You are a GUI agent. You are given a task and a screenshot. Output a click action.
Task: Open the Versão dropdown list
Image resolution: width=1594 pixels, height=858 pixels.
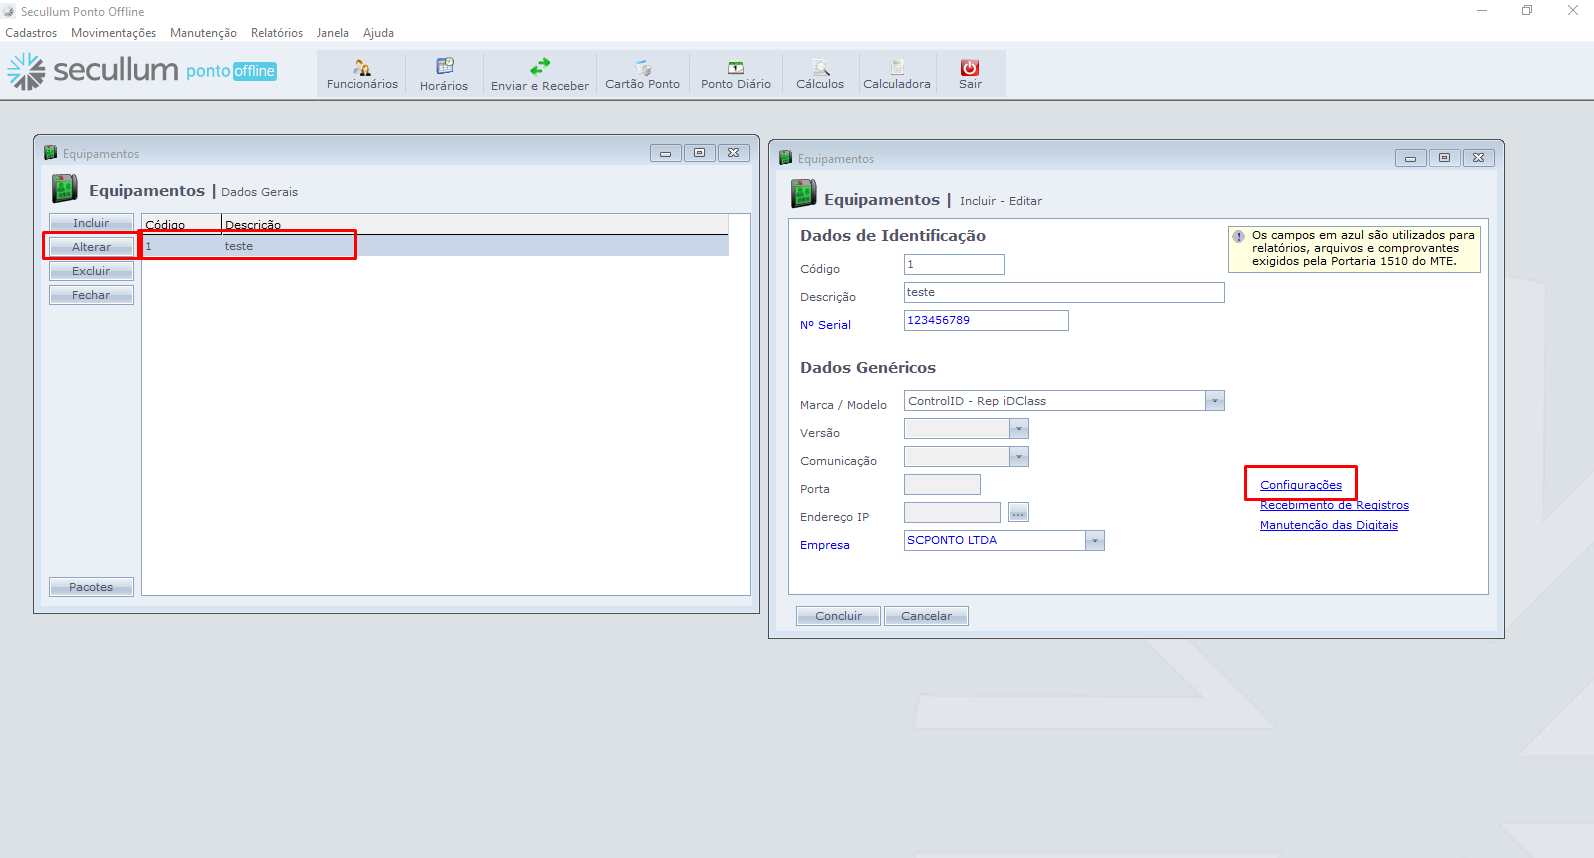1018,429
